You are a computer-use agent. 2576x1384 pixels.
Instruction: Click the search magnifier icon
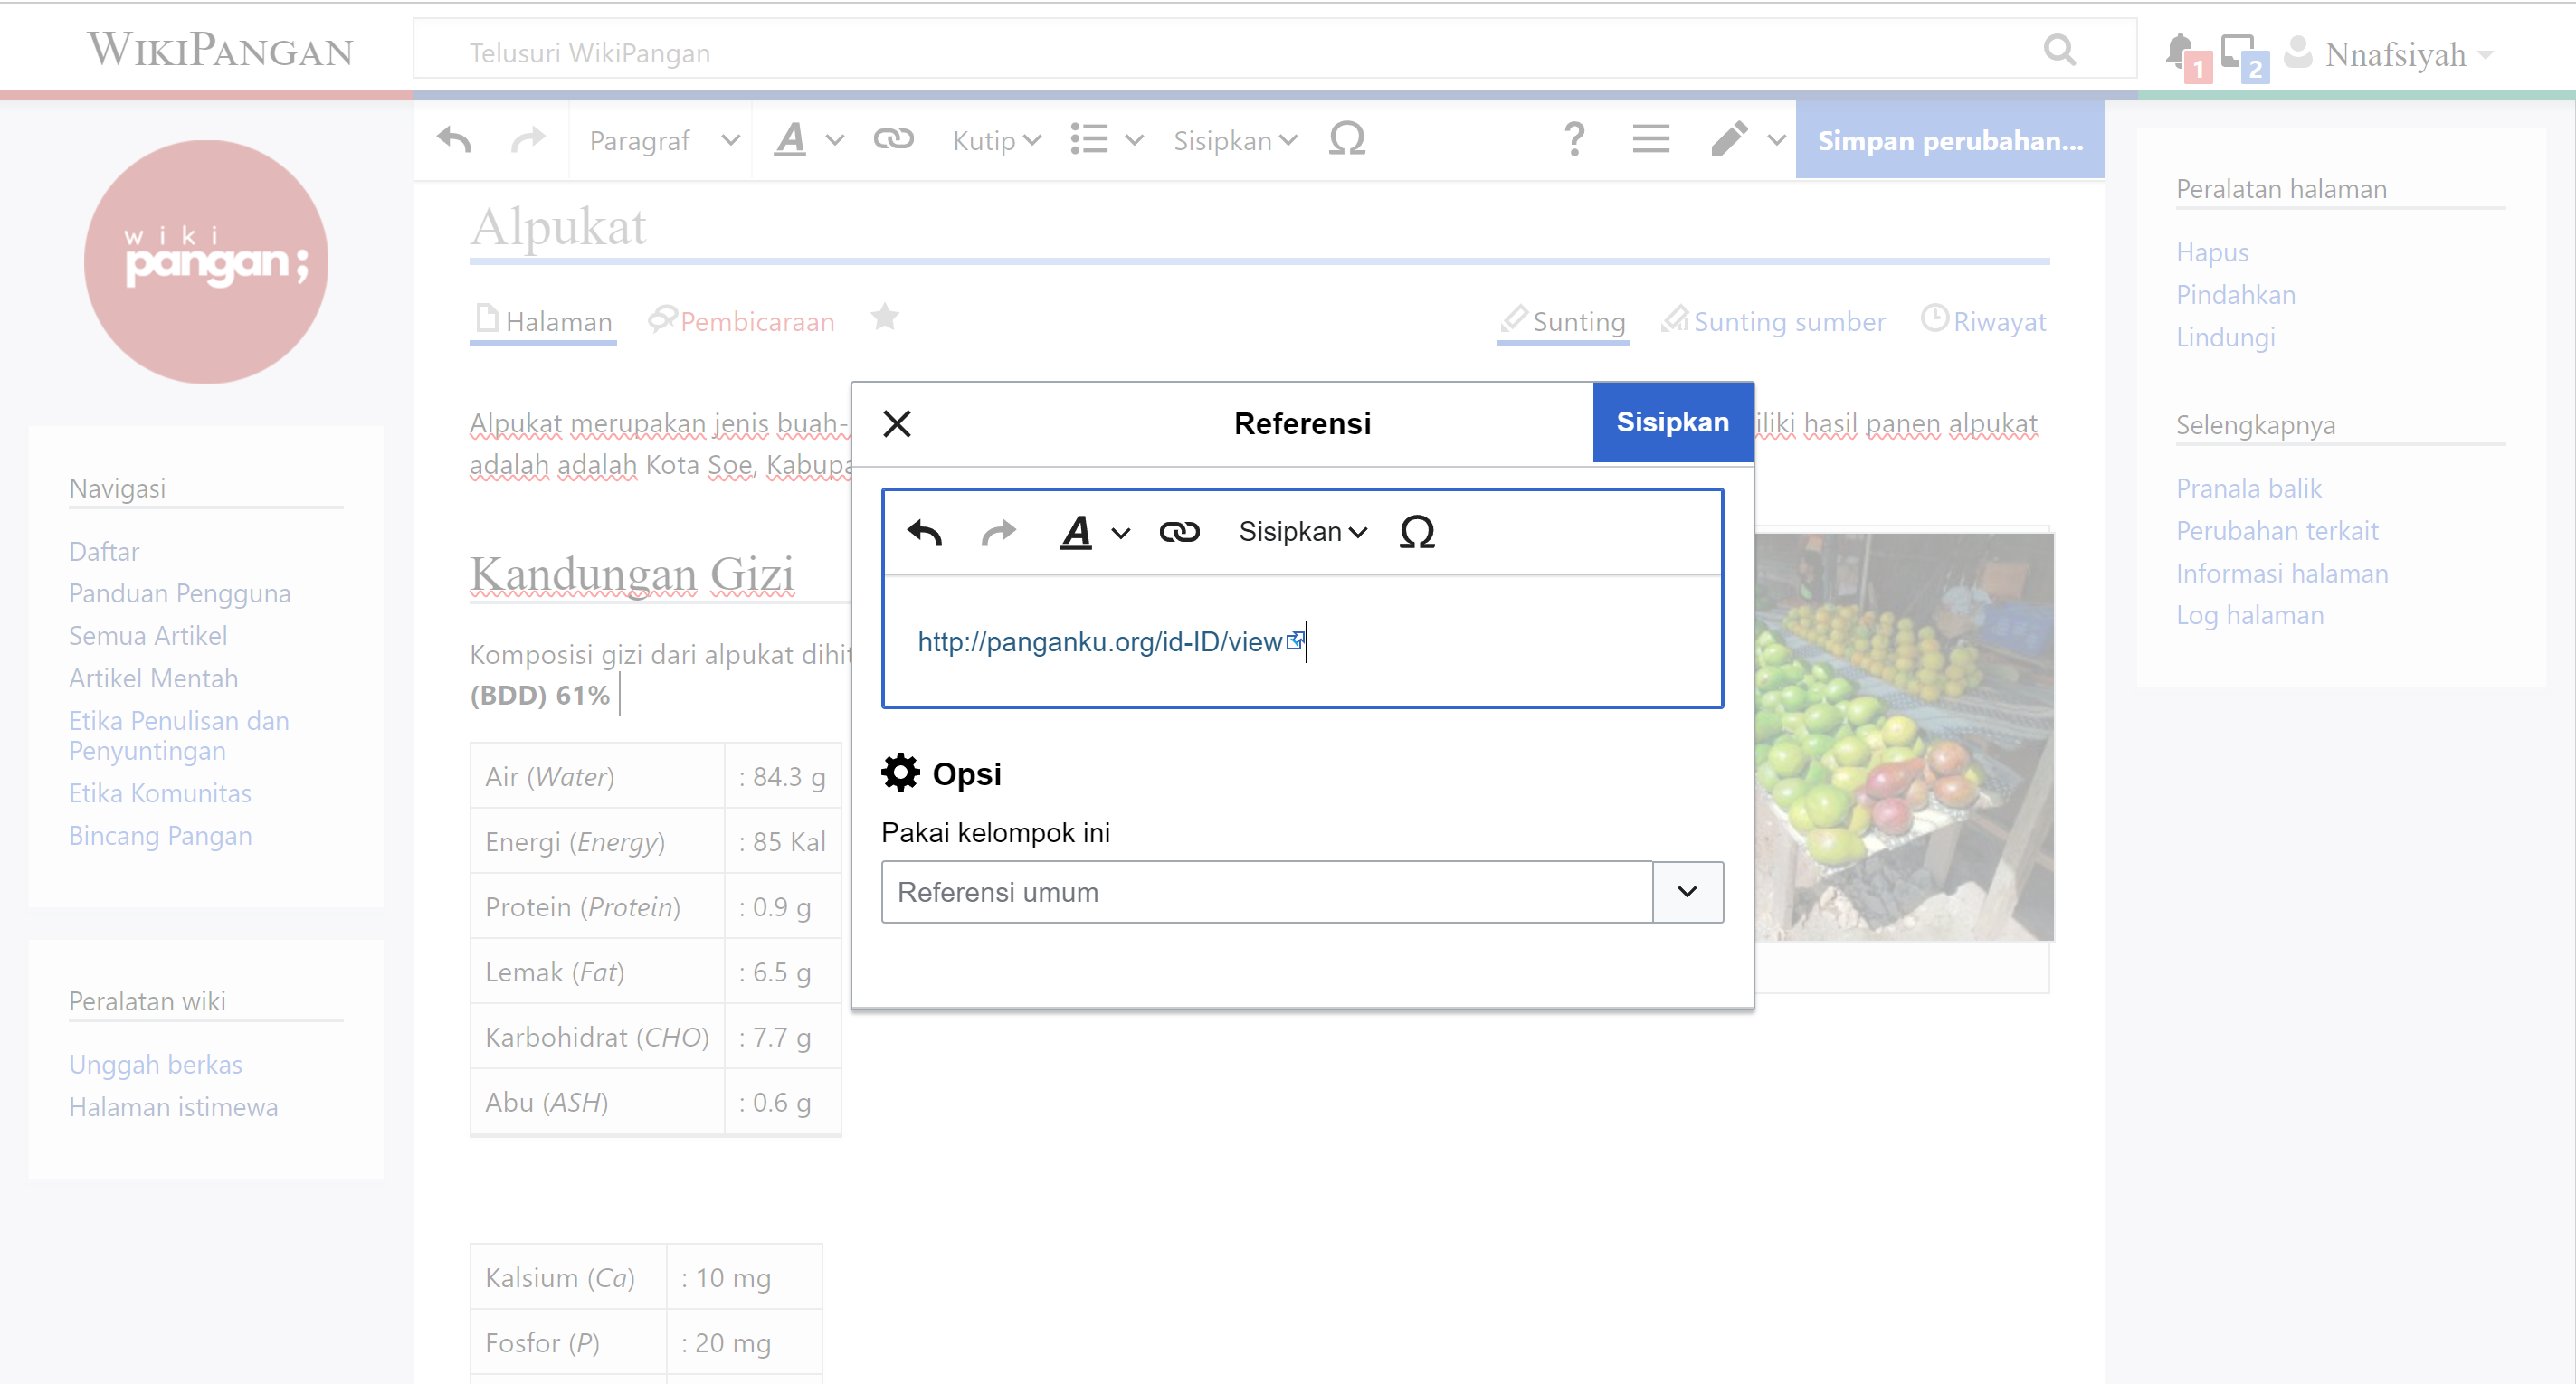tap(2060, 50)
